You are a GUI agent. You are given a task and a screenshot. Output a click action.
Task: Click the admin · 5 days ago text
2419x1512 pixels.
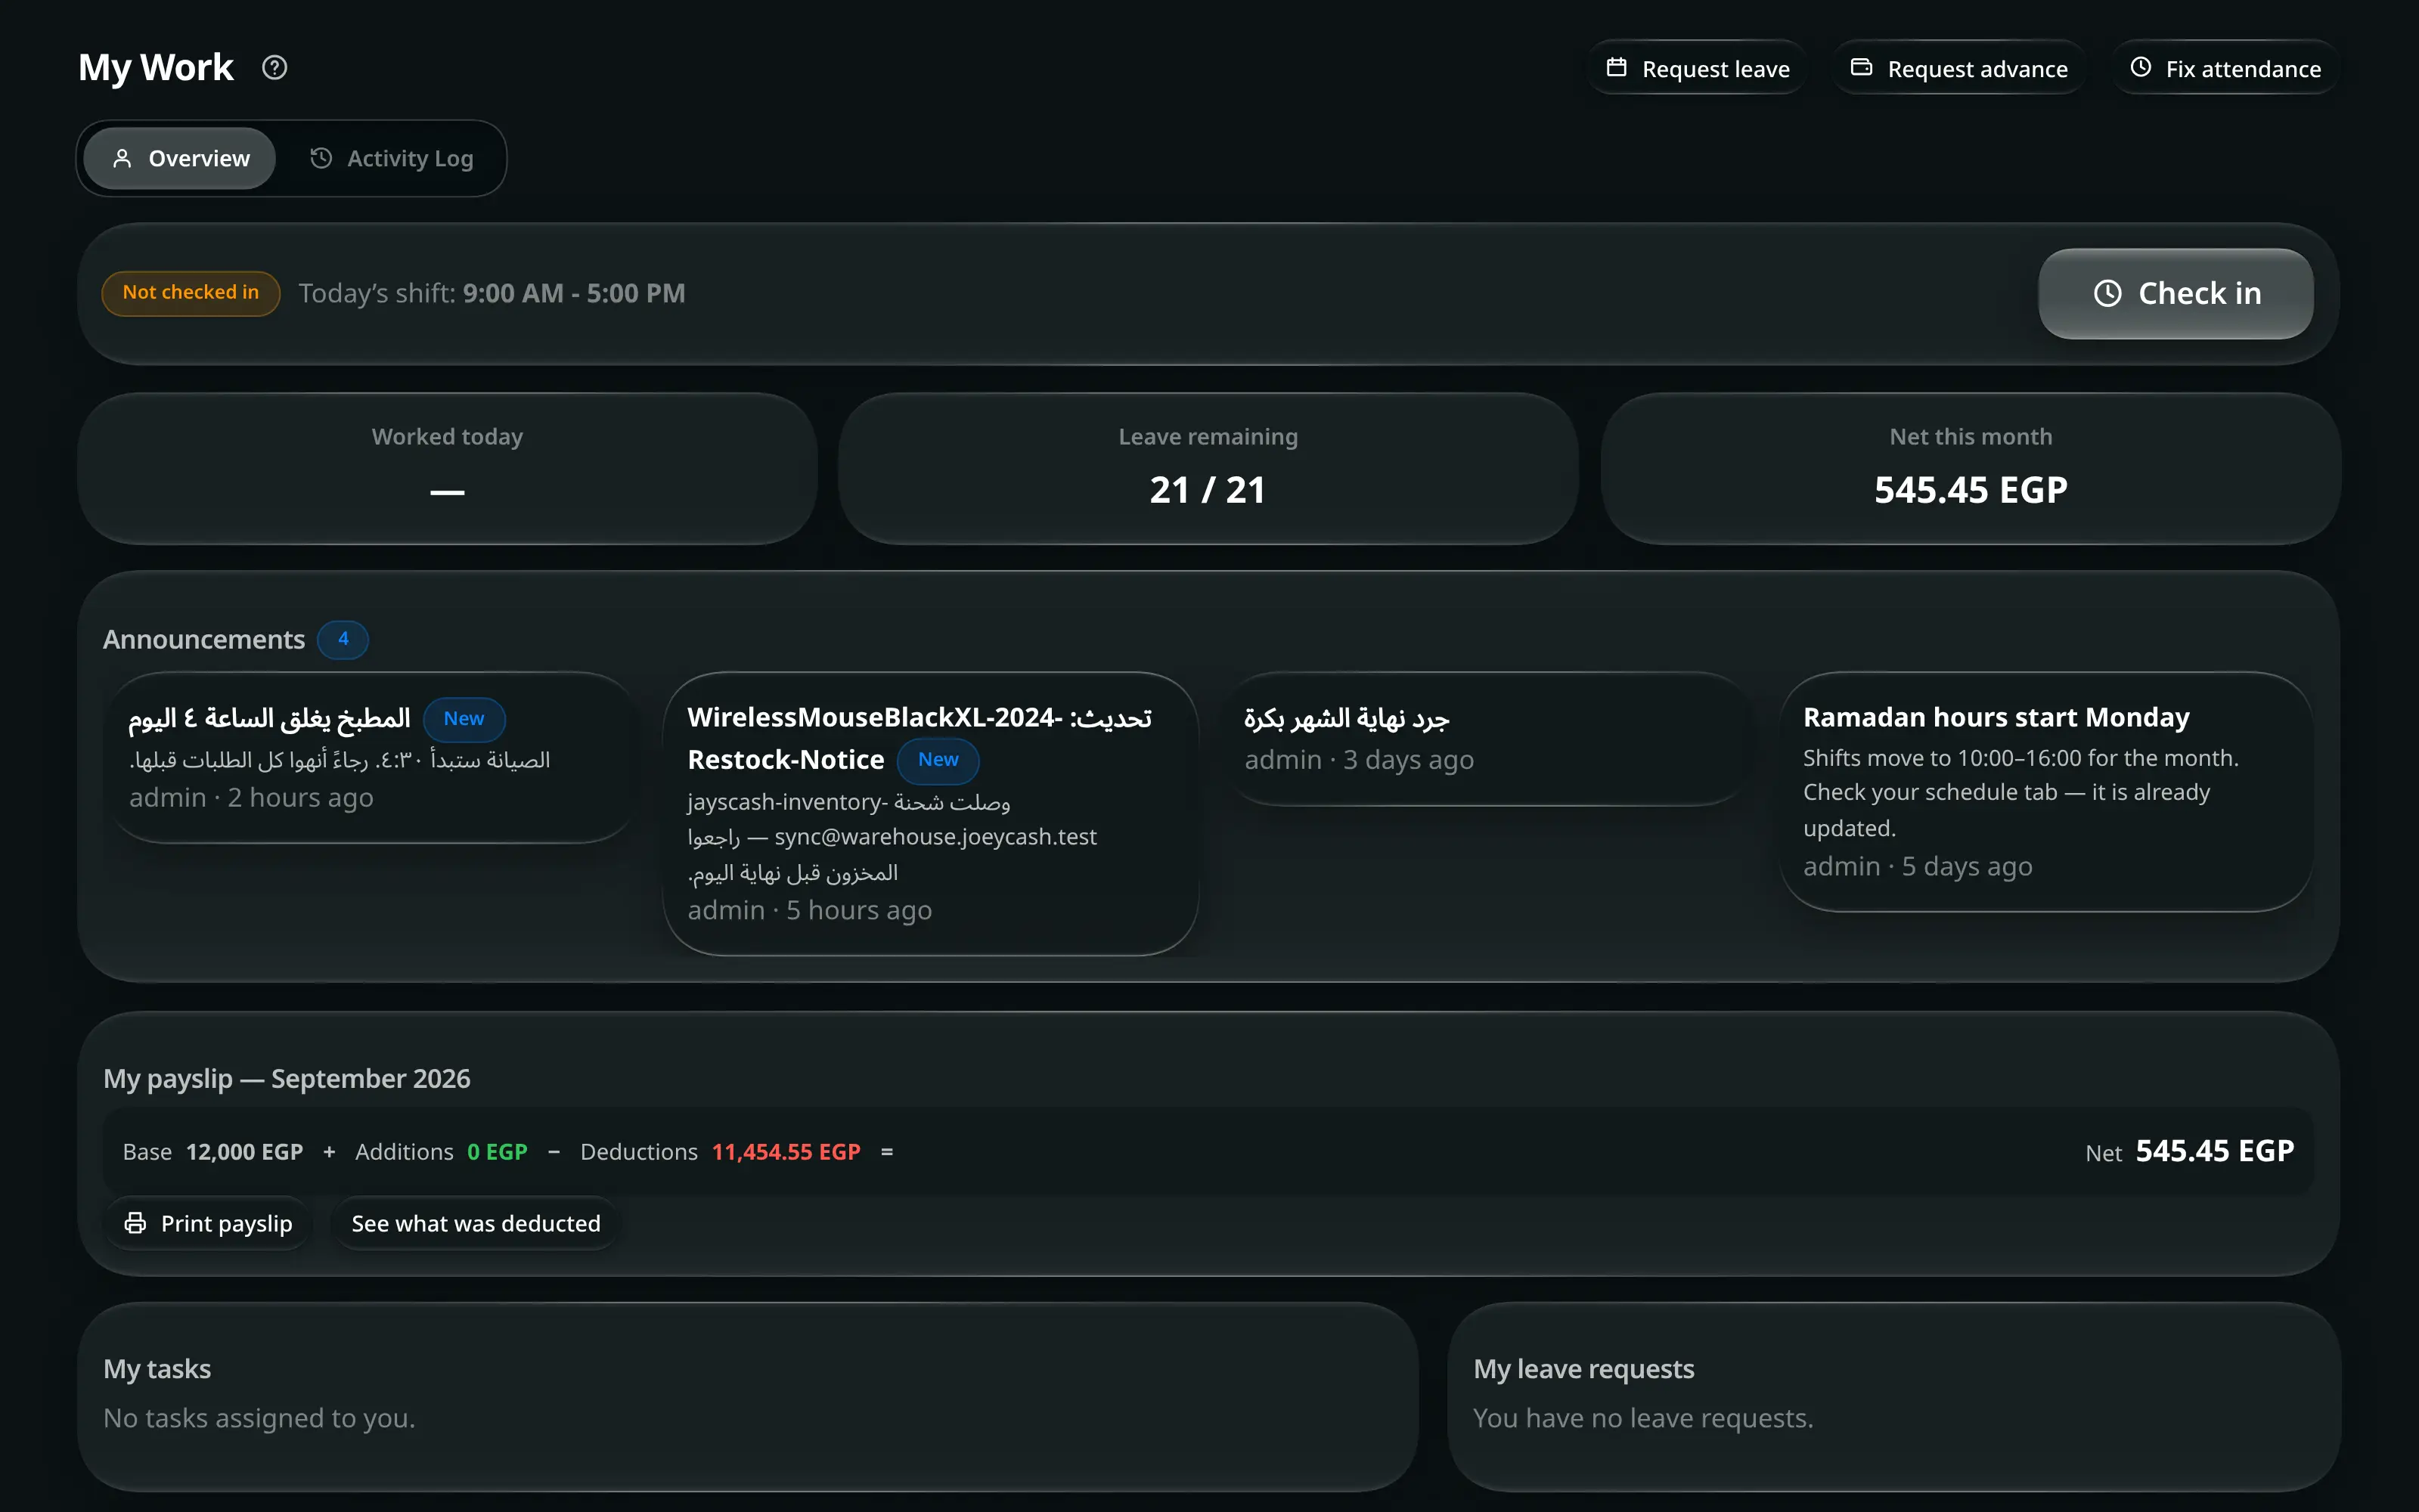1917,866
